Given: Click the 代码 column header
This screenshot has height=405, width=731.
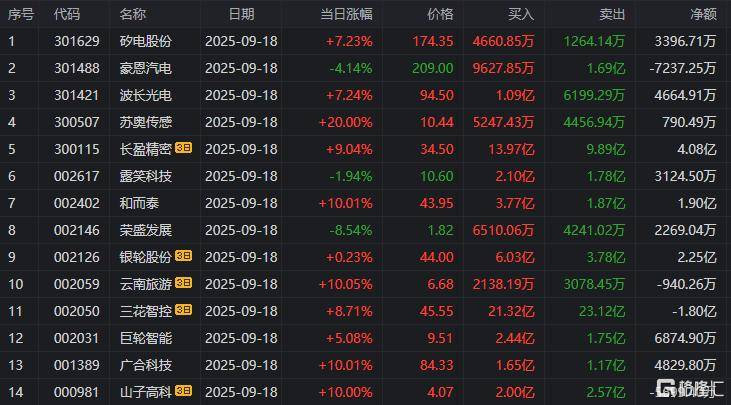Looking at the screenshot, I should pos(67,14).
